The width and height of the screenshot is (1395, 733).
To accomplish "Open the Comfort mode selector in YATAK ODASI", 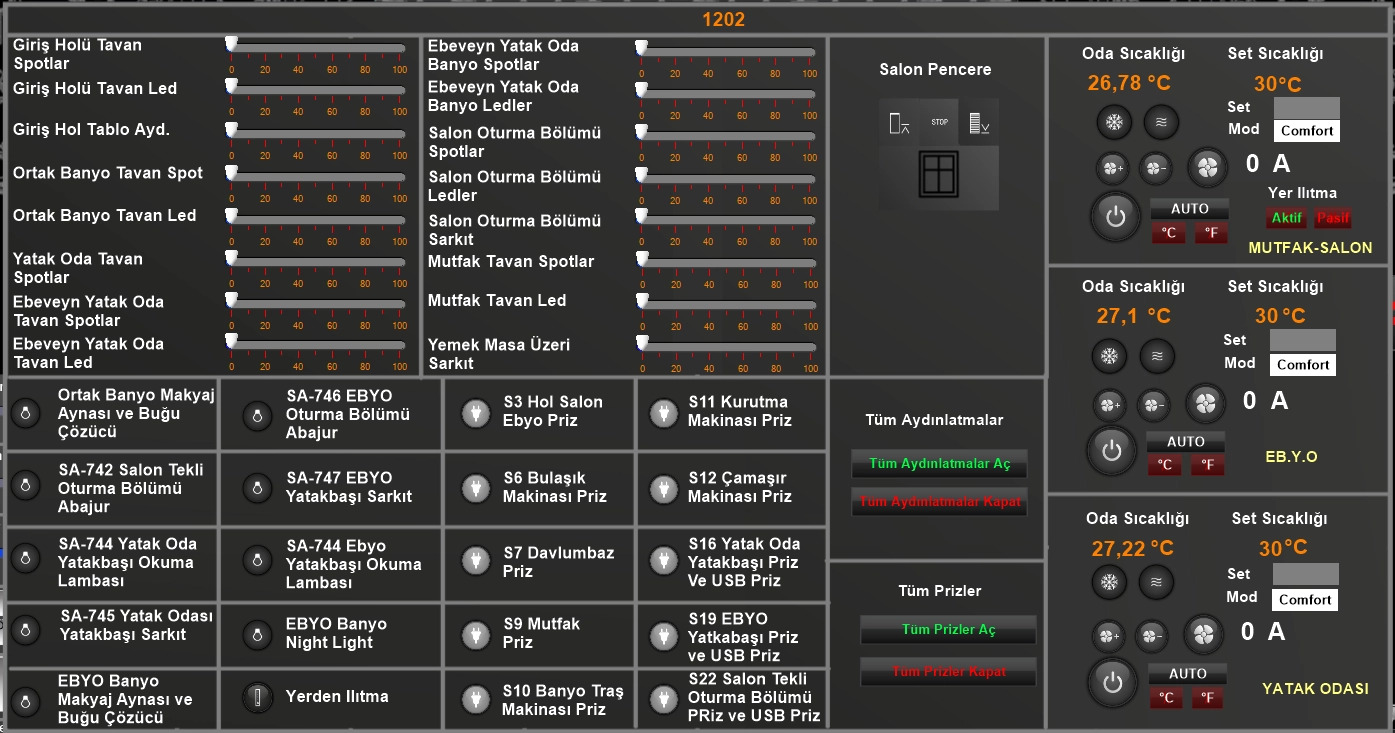I will pyautogui.click(x=1305, y=600).
